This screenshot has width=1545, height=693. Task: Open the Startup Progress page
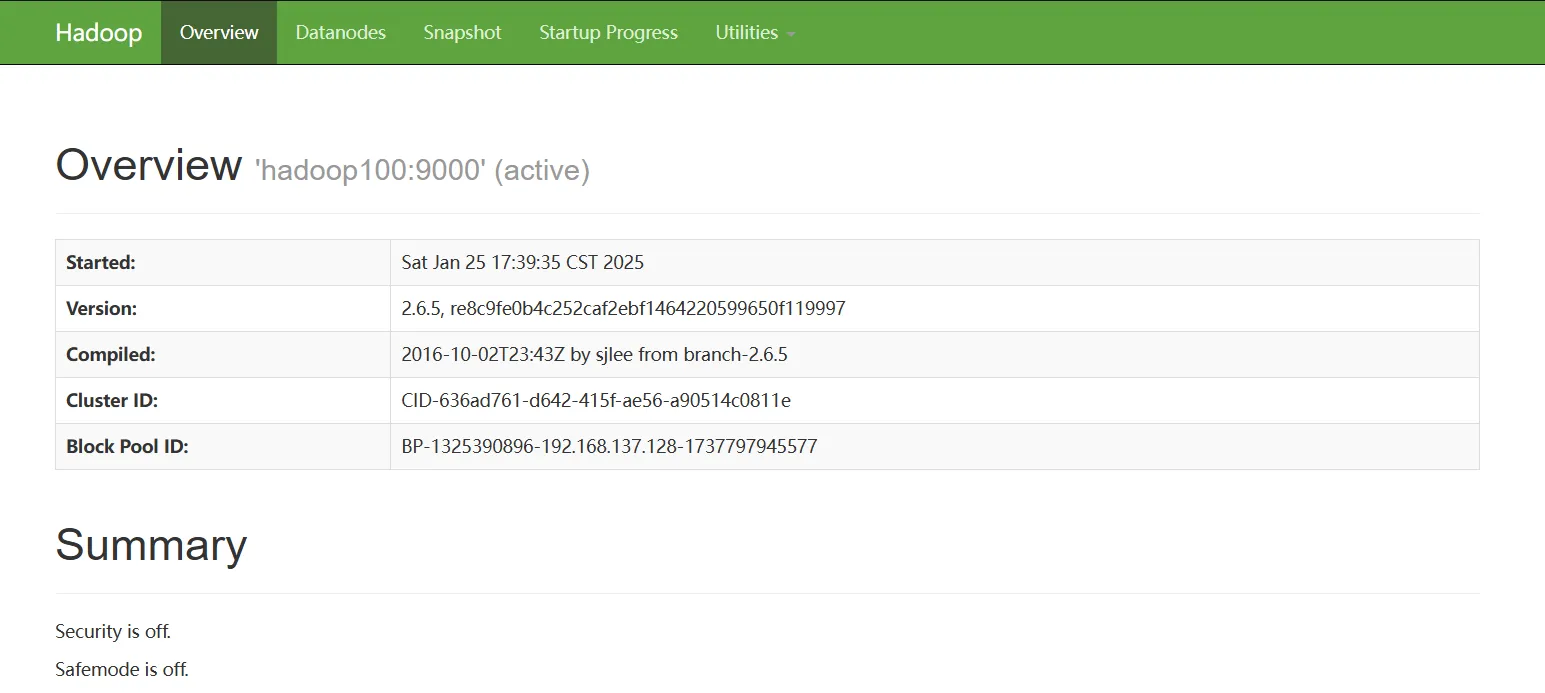point(608,32)
